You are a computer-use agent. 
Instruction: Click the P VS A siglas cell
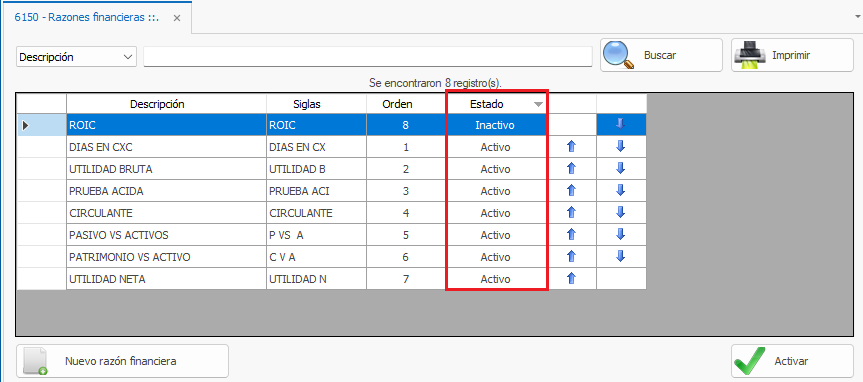pyautogui.click(x=316, y=234)
